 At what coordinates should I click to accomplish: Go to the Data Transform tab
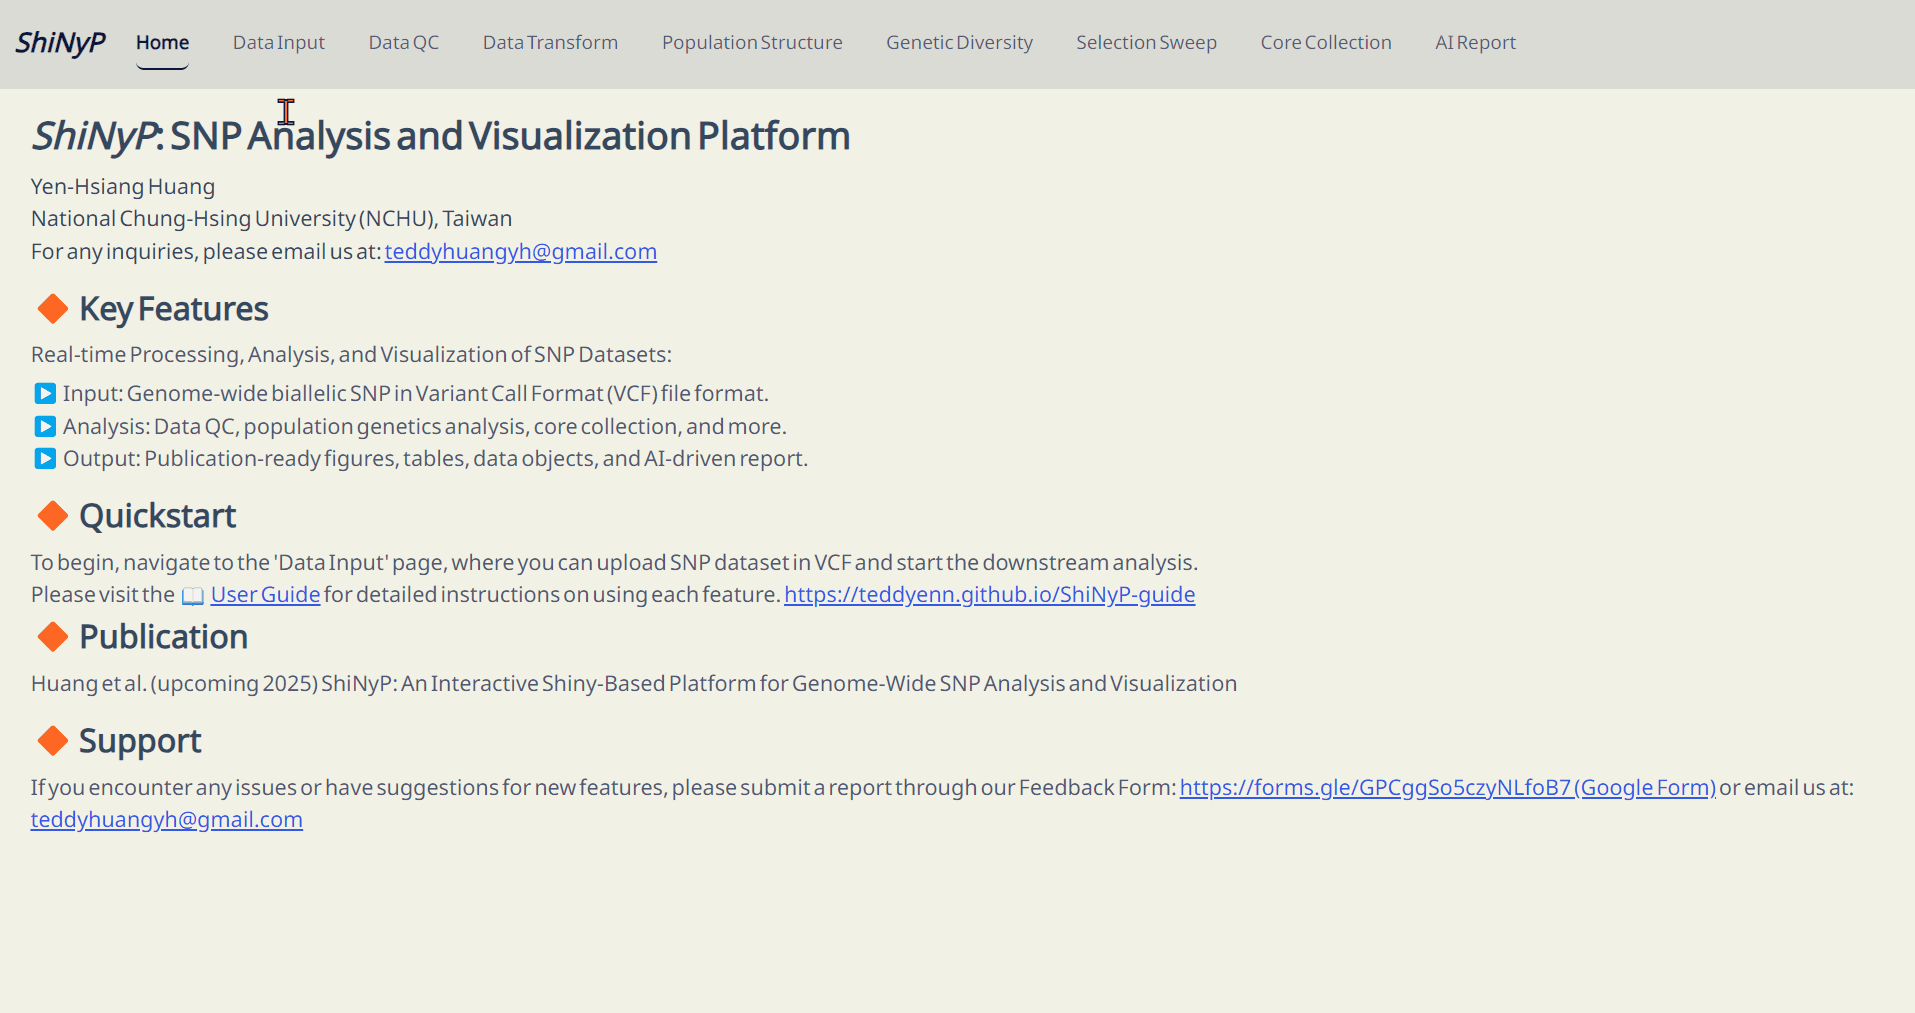(x=550, y=42)
